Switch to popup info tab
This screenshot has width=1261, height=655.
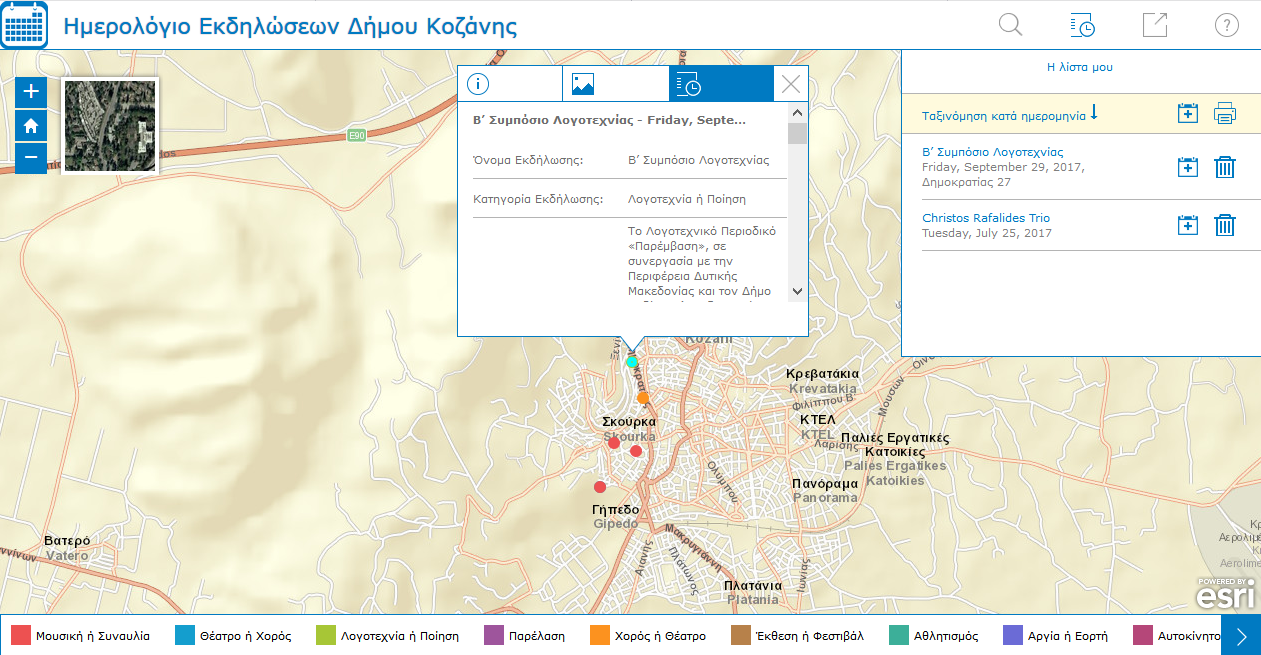(510, 84)
